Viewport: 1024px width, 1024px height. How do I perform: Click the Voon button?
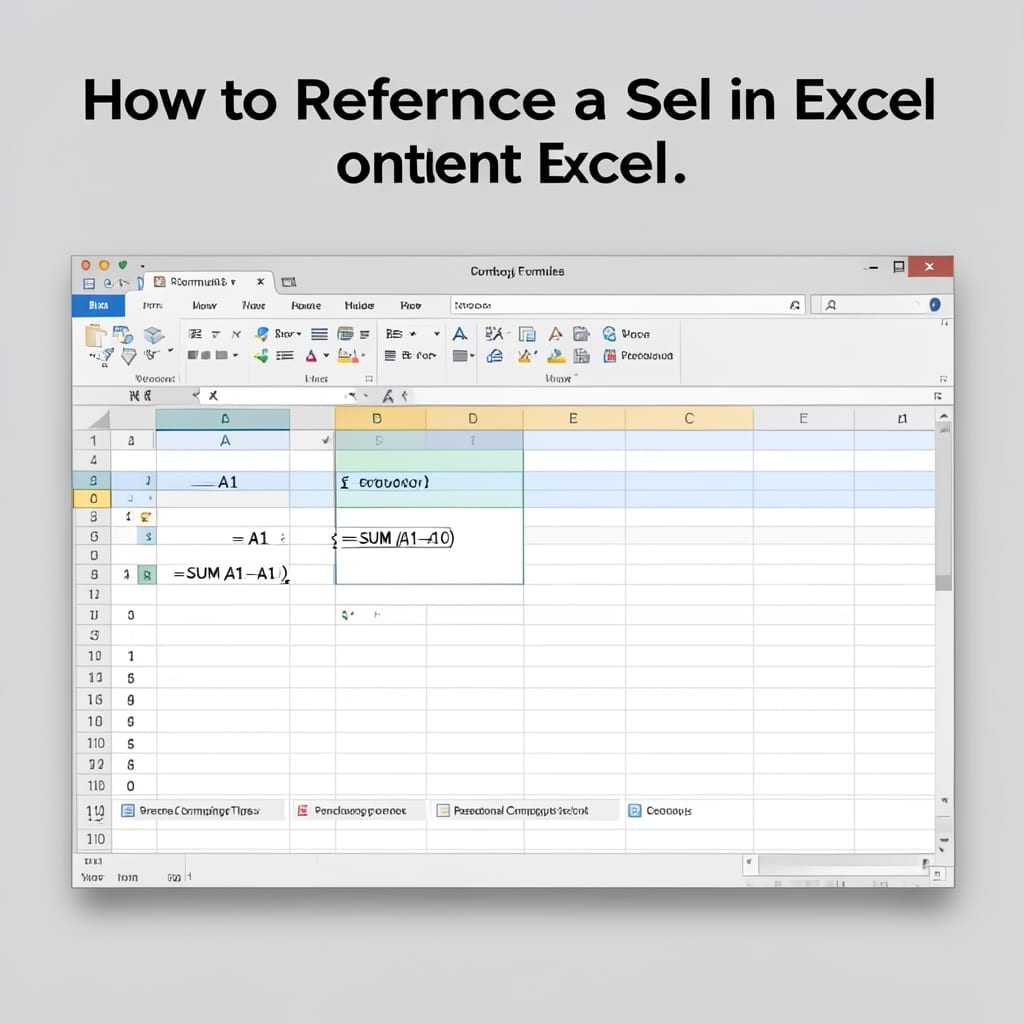point(627,334)
